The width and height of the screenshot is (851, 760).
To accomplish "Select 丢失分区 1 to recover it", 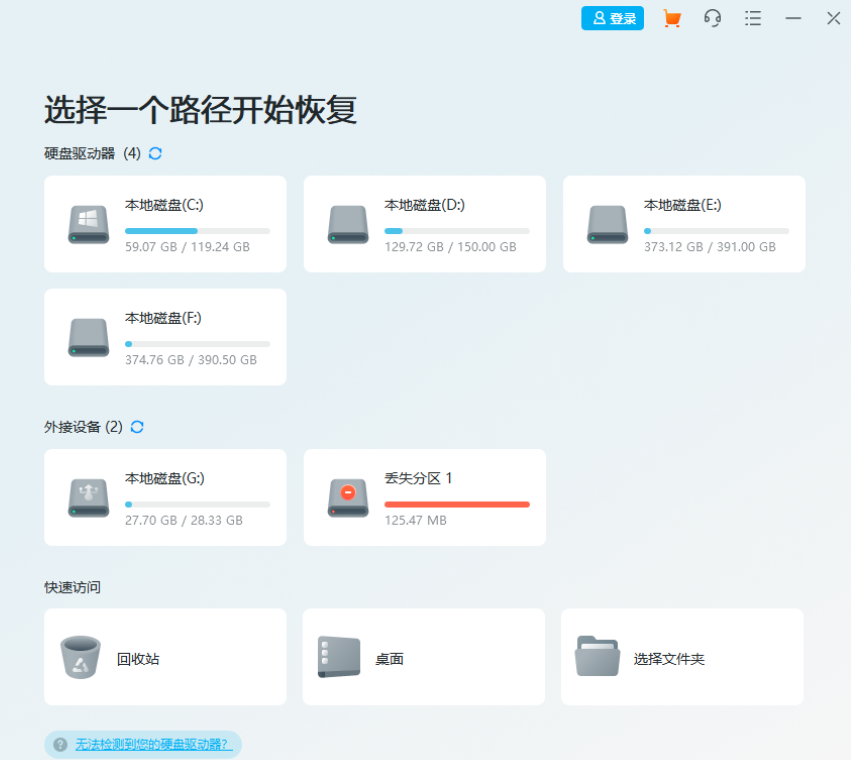I will pos(424,497).
